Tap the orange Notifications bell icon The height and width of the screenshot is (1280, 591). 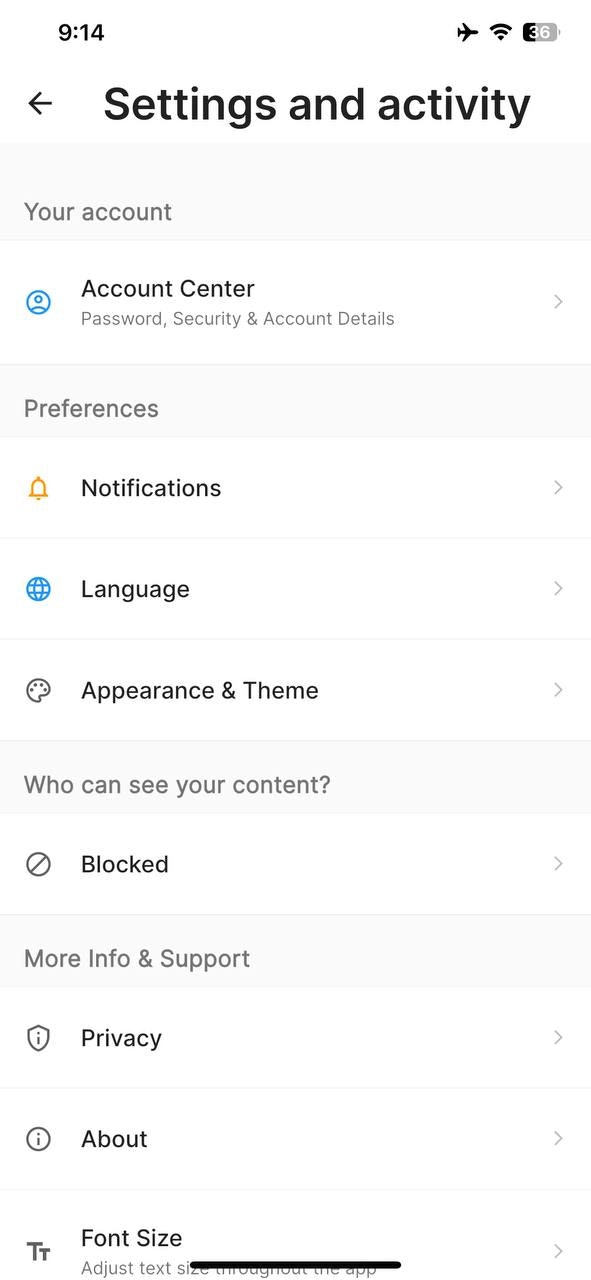(38, 488)
